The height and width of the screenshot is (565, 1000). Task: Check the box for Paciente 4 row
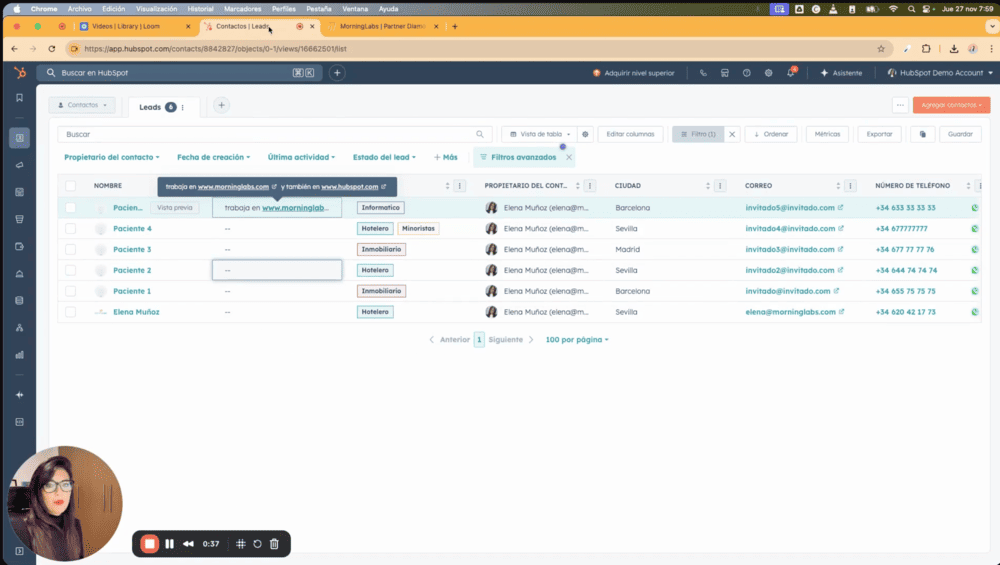click(x=70, y=228)
